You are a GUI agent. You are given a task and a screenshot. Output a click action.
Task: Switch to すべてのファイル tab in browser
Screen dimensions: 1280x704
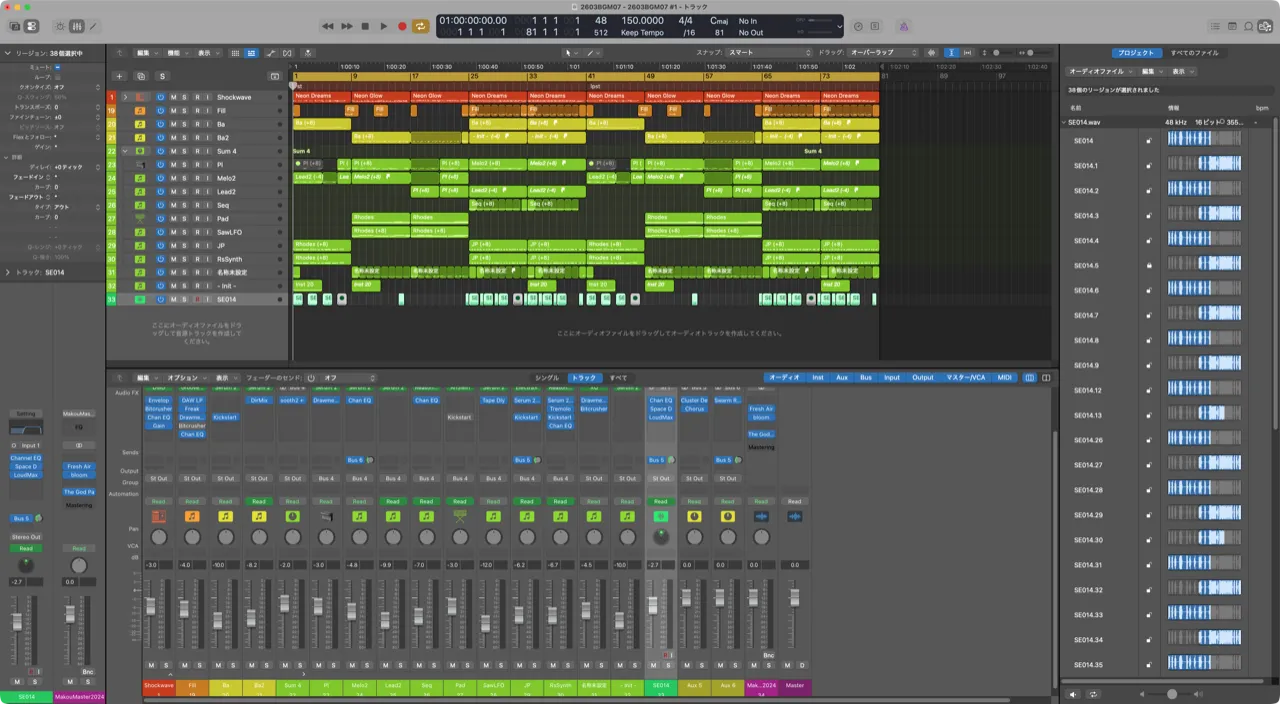1194,52
